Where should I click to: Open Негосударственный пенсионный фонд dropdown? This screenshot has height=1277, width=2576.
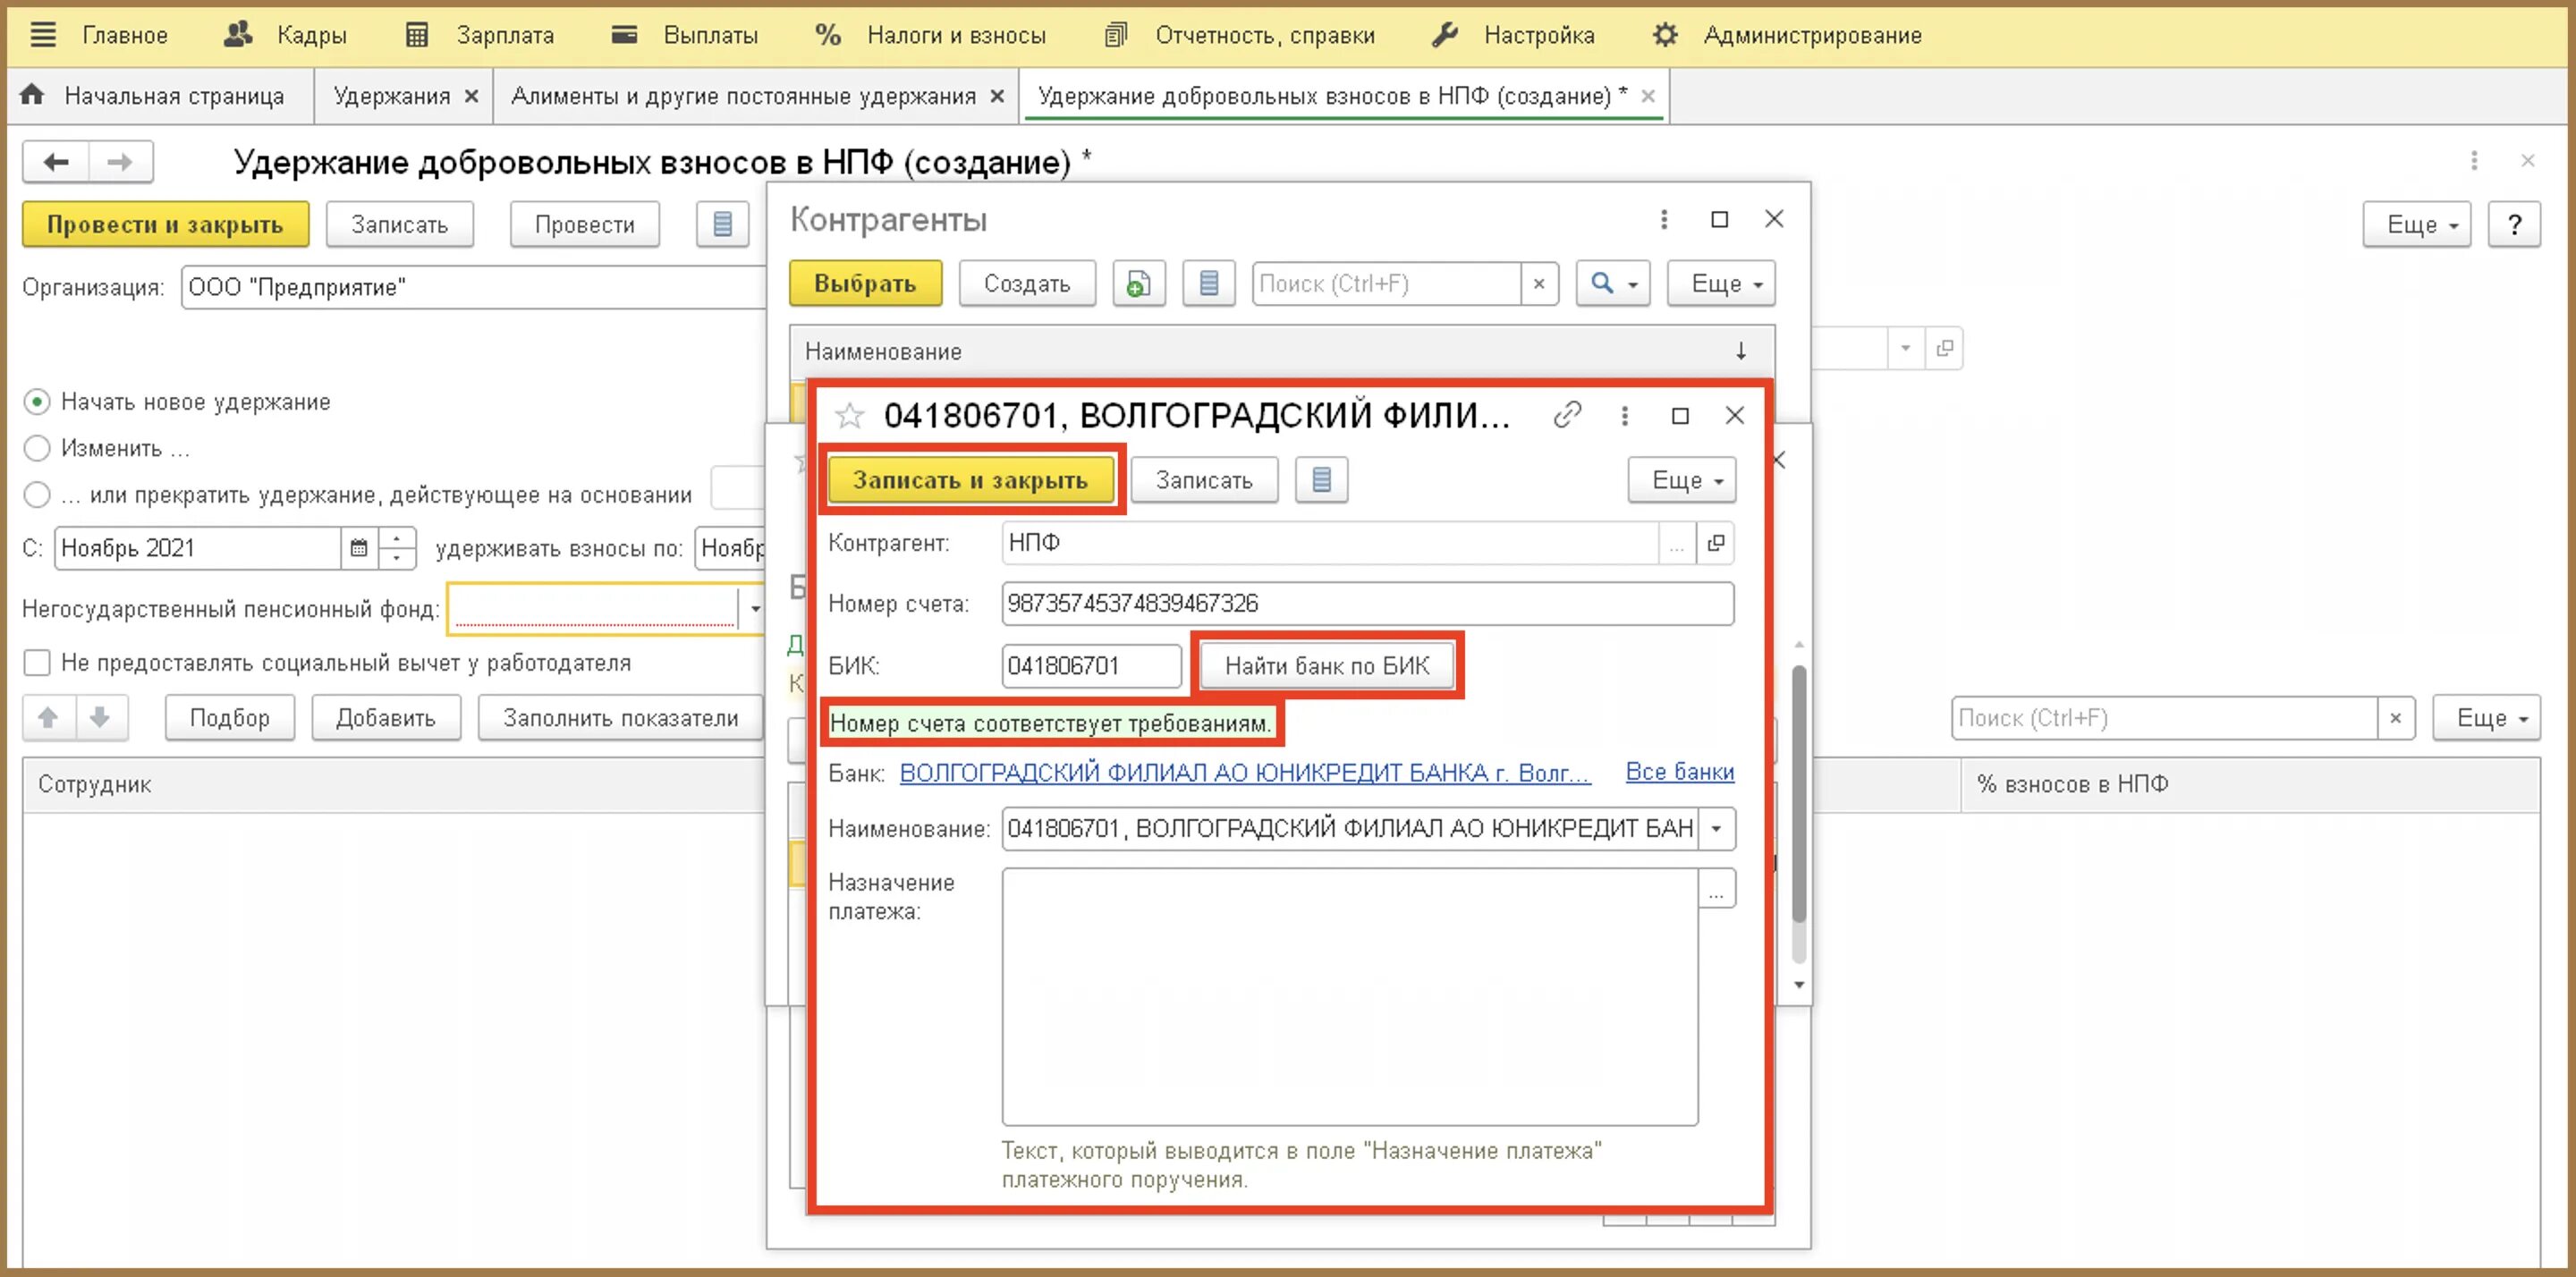pos(755,609)
